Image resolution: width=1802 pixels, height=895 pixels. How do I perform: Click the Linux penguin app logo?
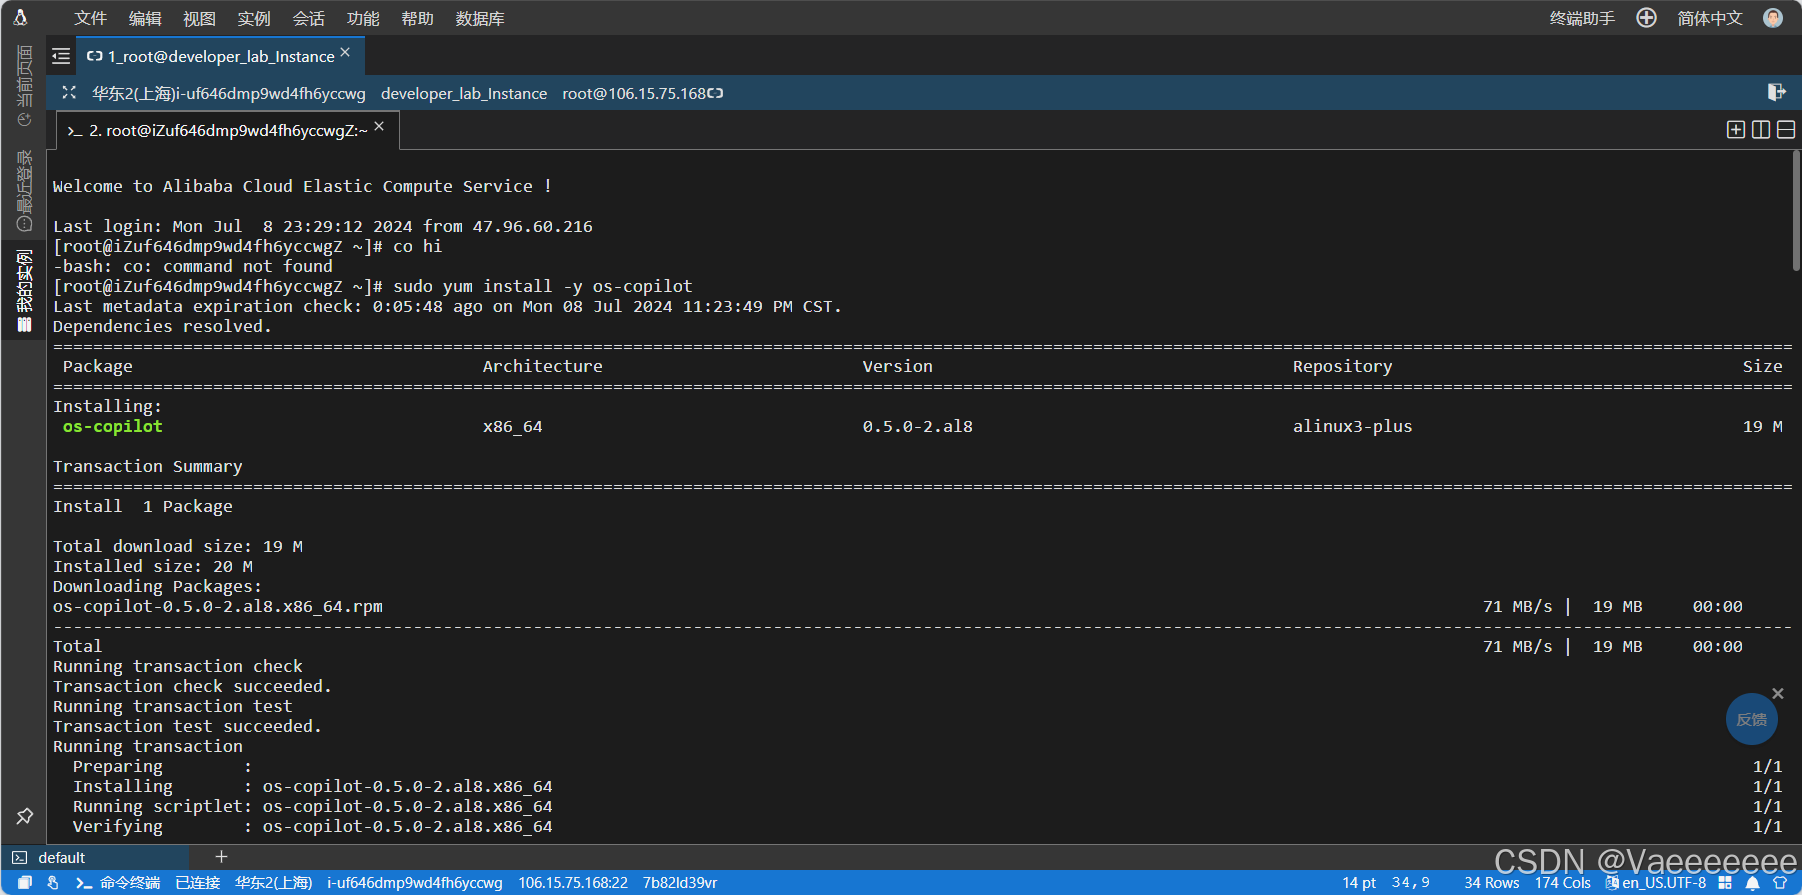[x=20, y=18]
